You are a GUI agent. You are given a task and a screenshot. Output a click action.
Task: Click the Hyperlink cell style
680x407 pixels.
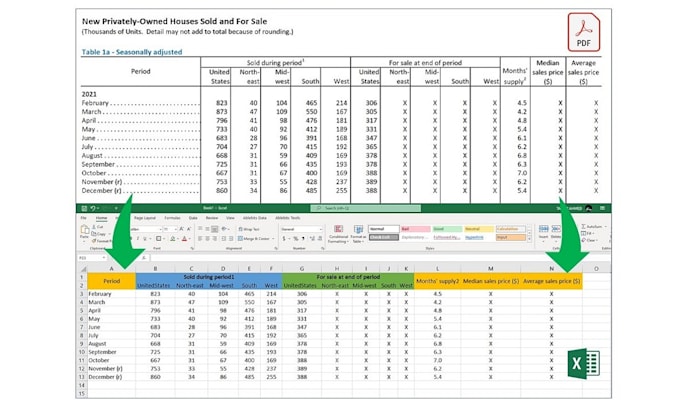pyautogui.click(x=474, y=237)
